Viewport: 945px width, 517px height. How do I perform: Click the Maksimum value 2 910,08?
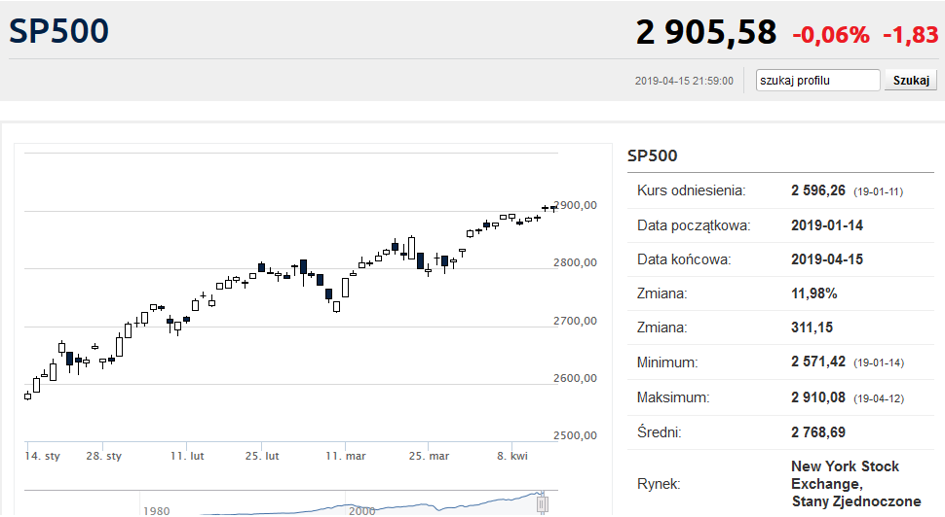(x=818, y=398)
